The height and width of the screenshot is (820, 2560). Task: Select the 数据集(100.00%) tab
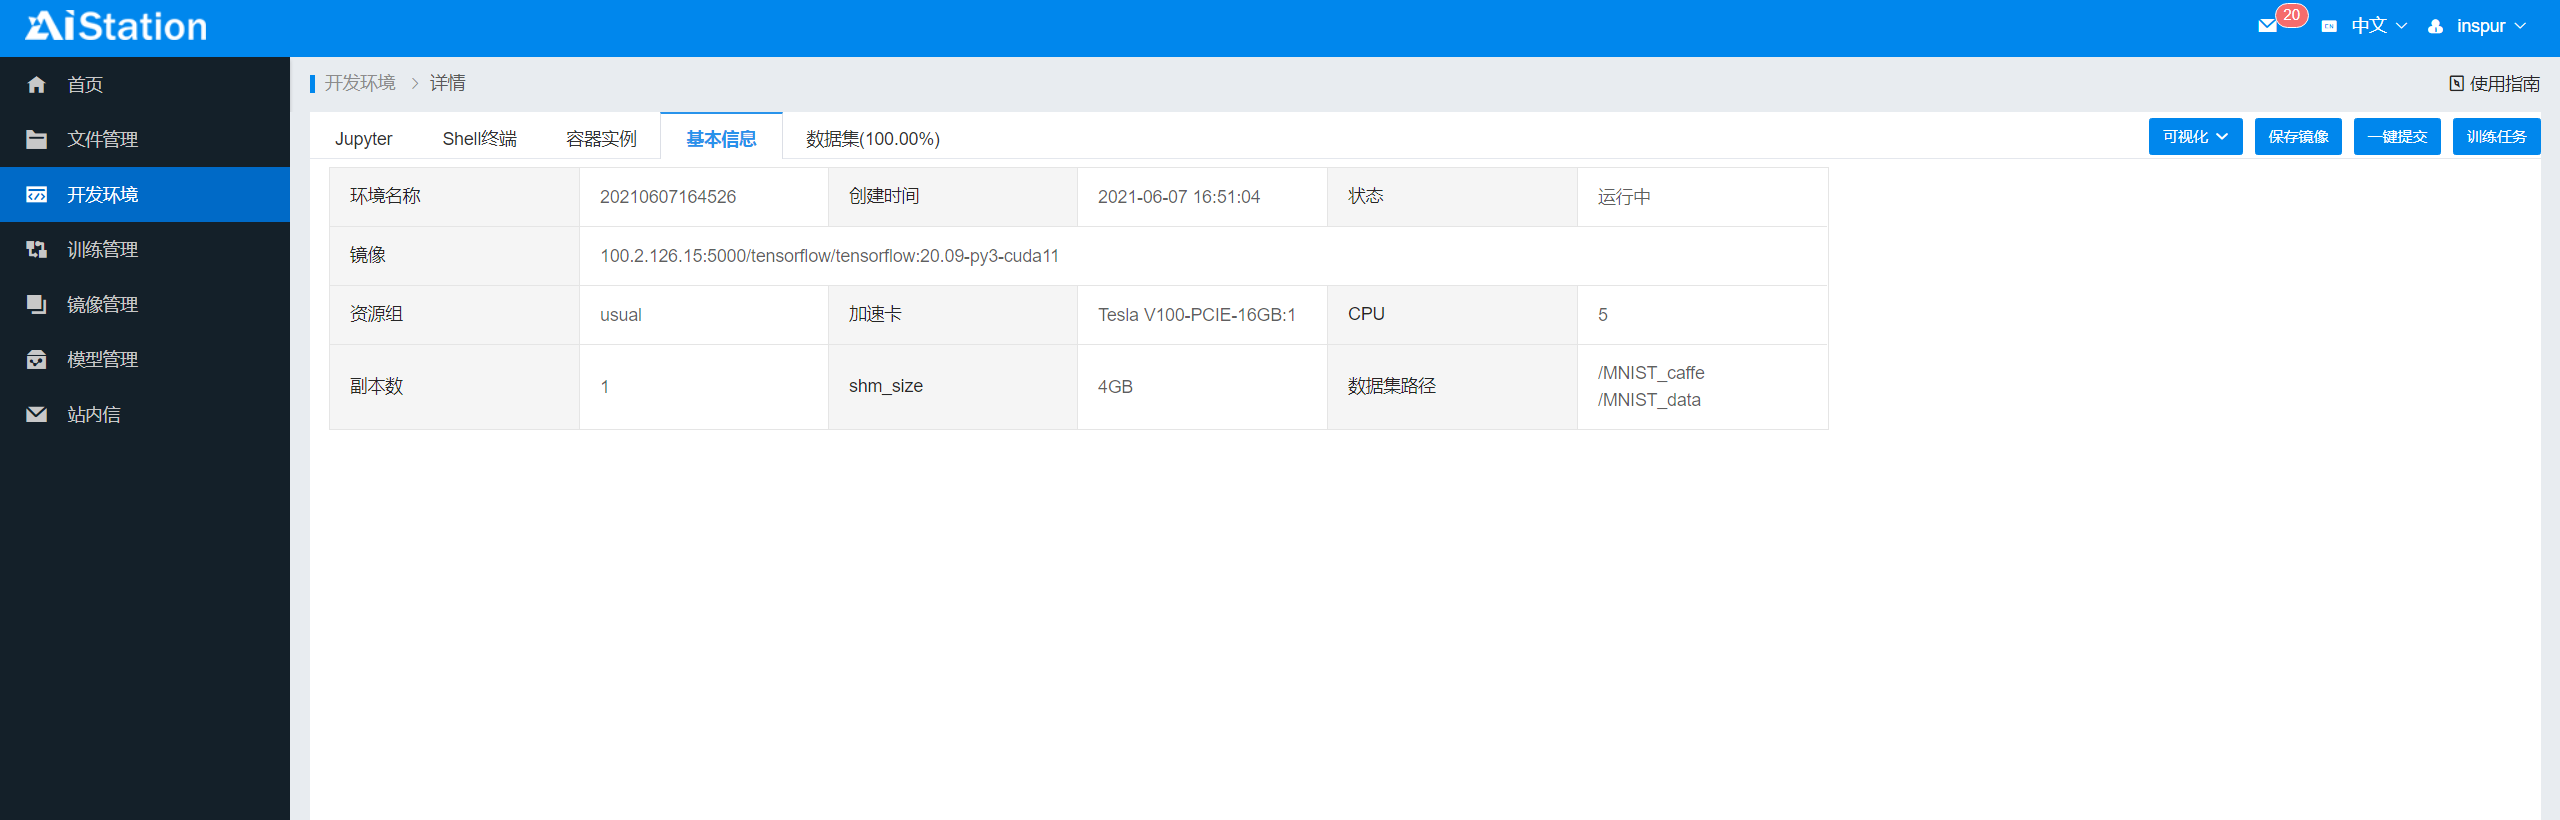pos(872,139)
